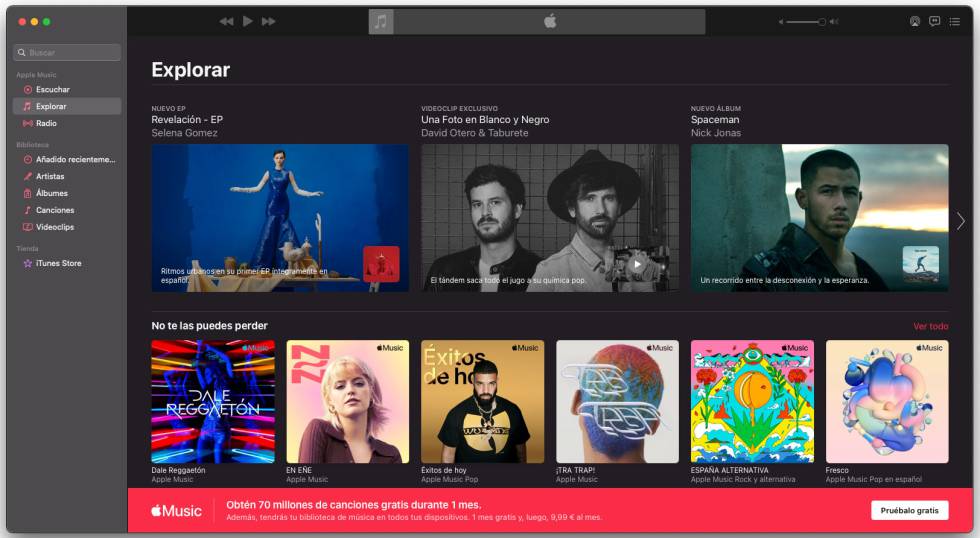Open iTunes Store in the sidebar
Screen dimensions: 980x538
coord(67,263)
